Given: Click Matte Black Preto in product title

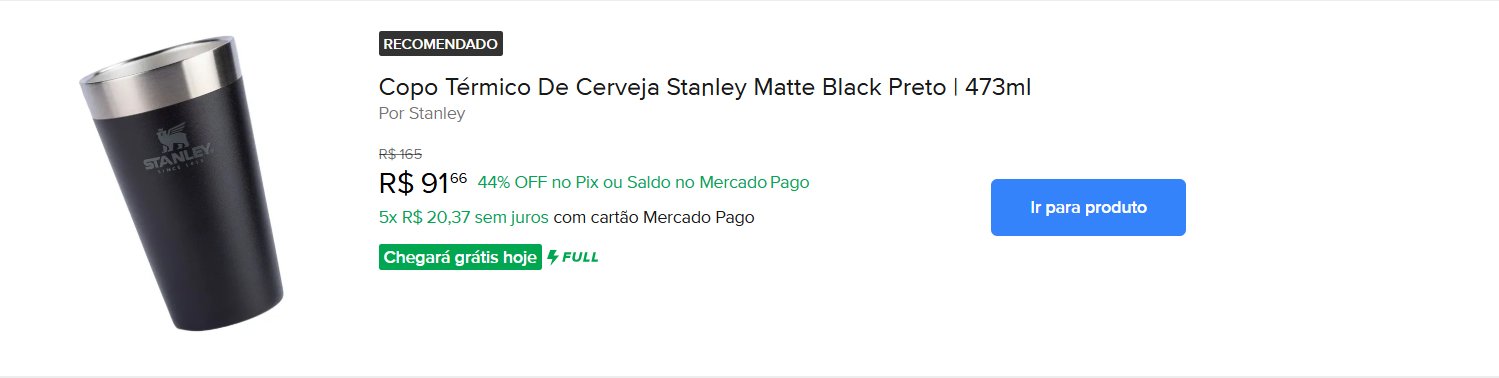Looking at the screenshot, I should tap(849, 87).
